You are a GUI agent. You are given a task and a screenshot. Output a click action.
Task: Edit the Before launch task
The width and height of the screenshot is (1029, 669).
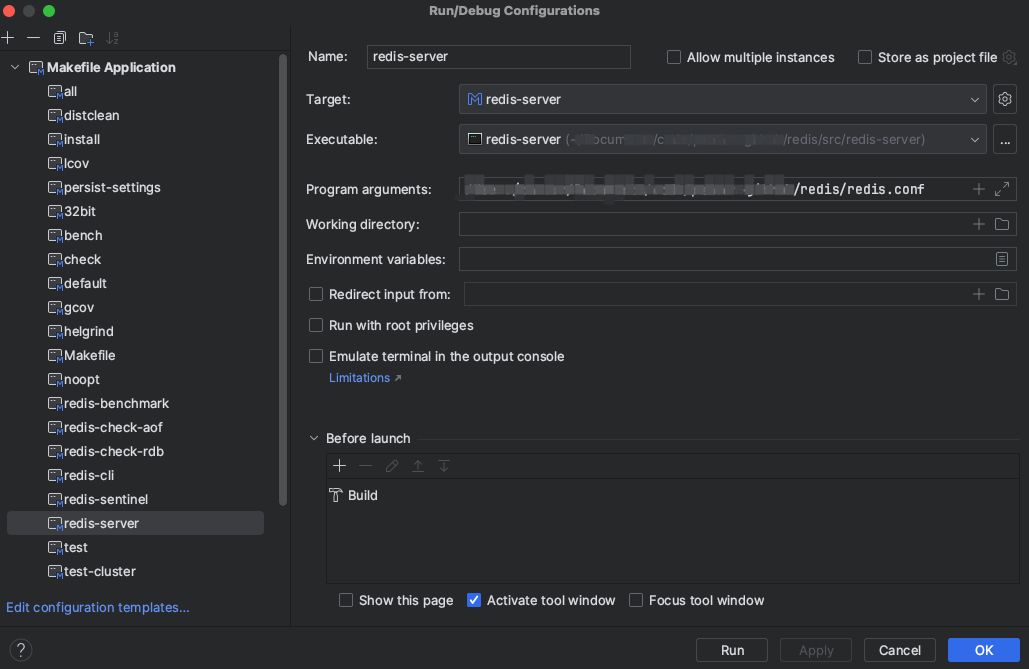click(392, 466)
